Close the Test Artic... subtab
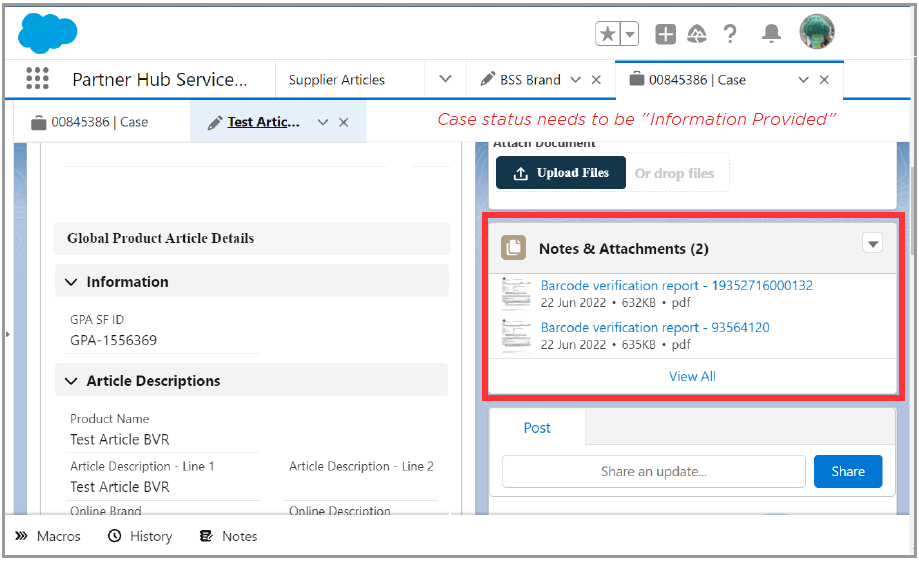The height and width of the screenshot is (562, 919). click(x=343, y=122)
